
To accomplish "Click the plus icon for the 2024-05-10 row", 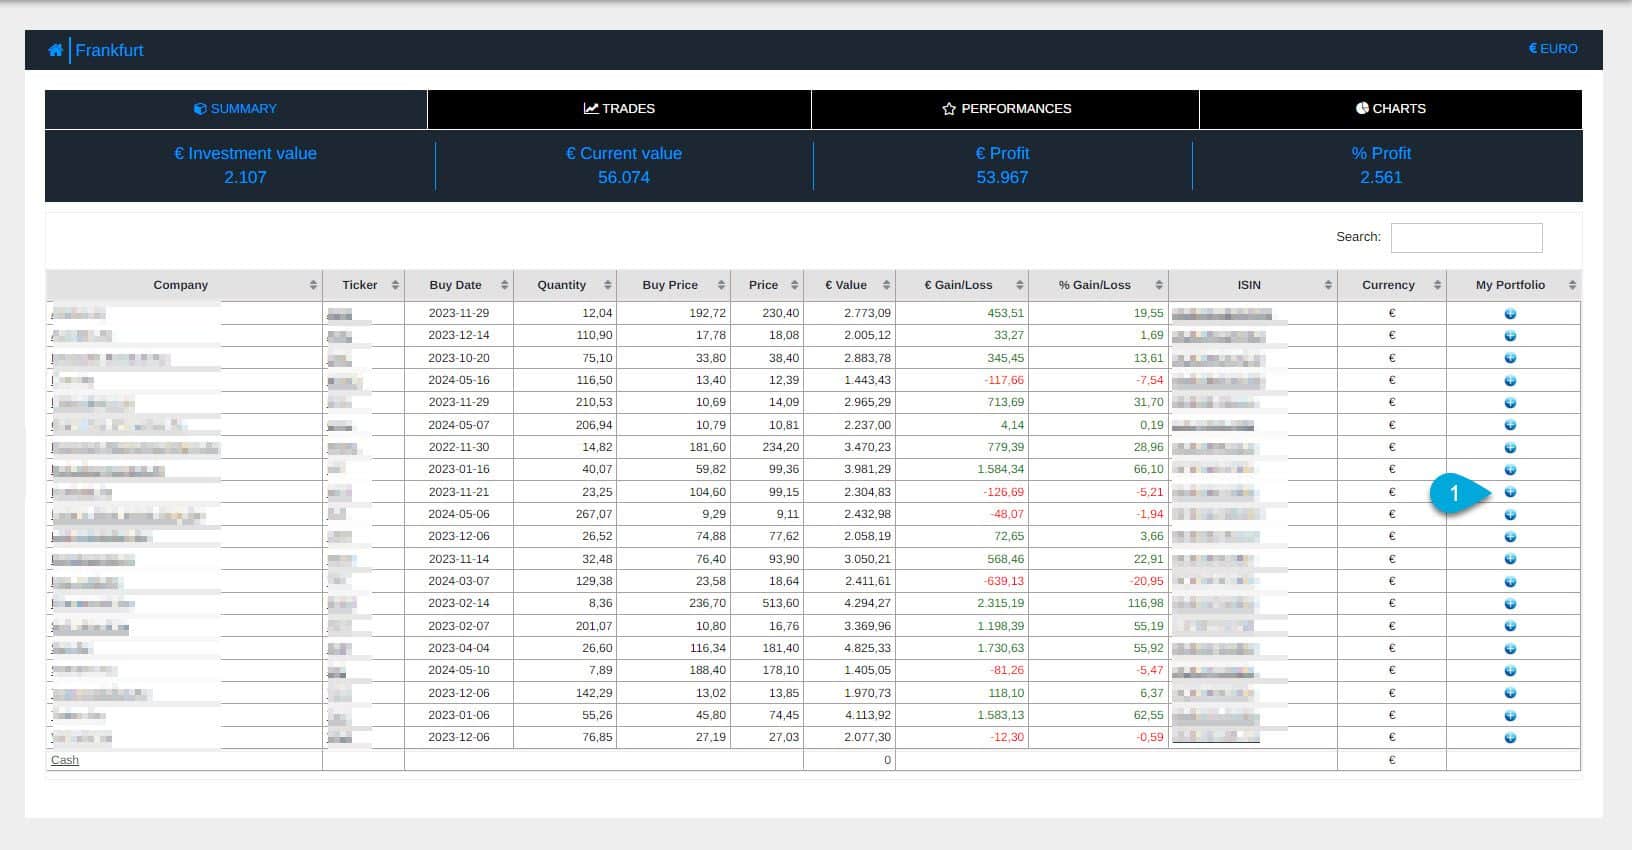I will click(1510, 671).
